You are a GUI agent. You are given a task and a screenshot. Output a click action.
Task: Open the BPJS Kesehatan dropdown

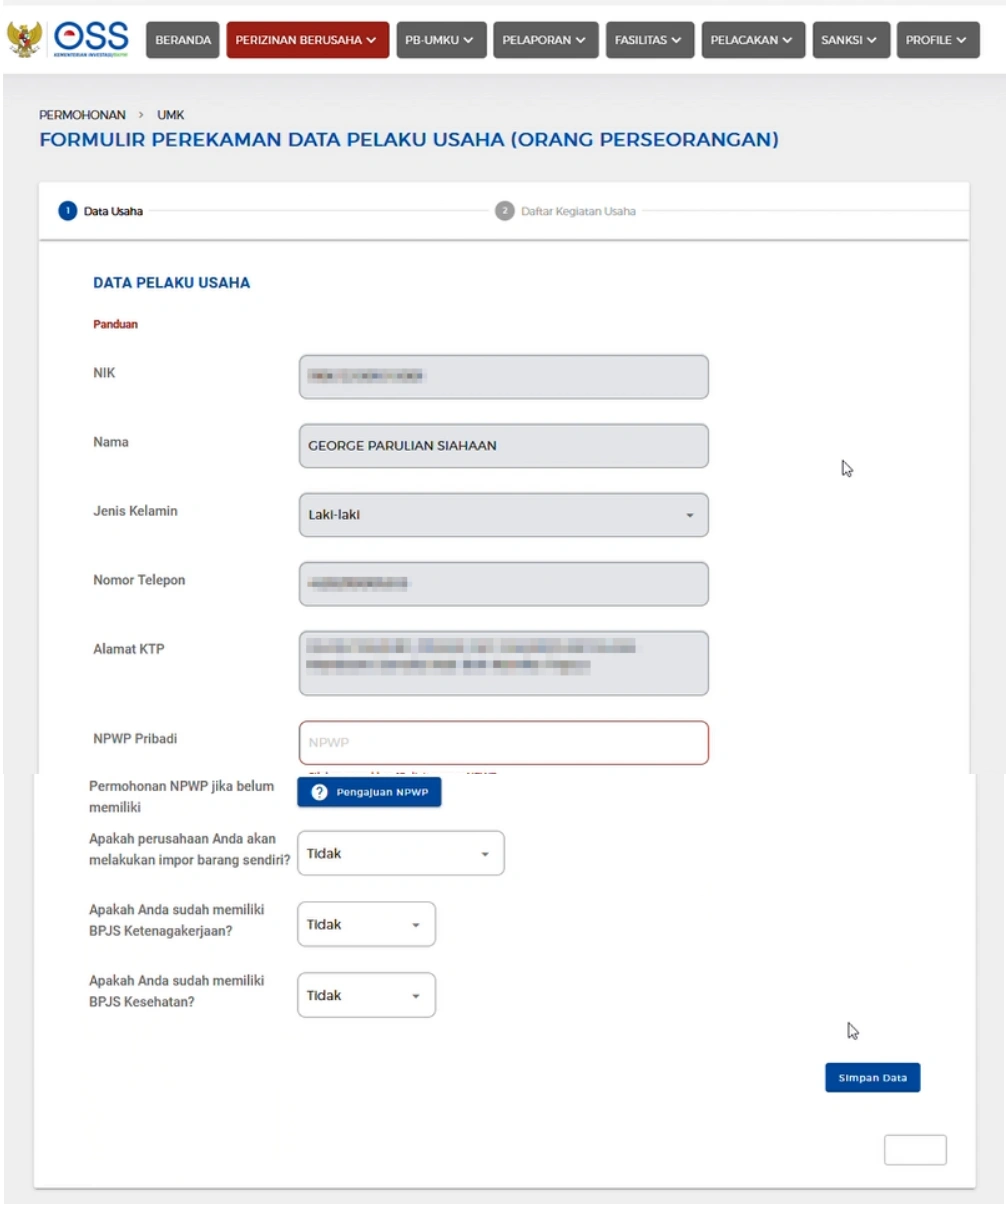tap(366, 994)
